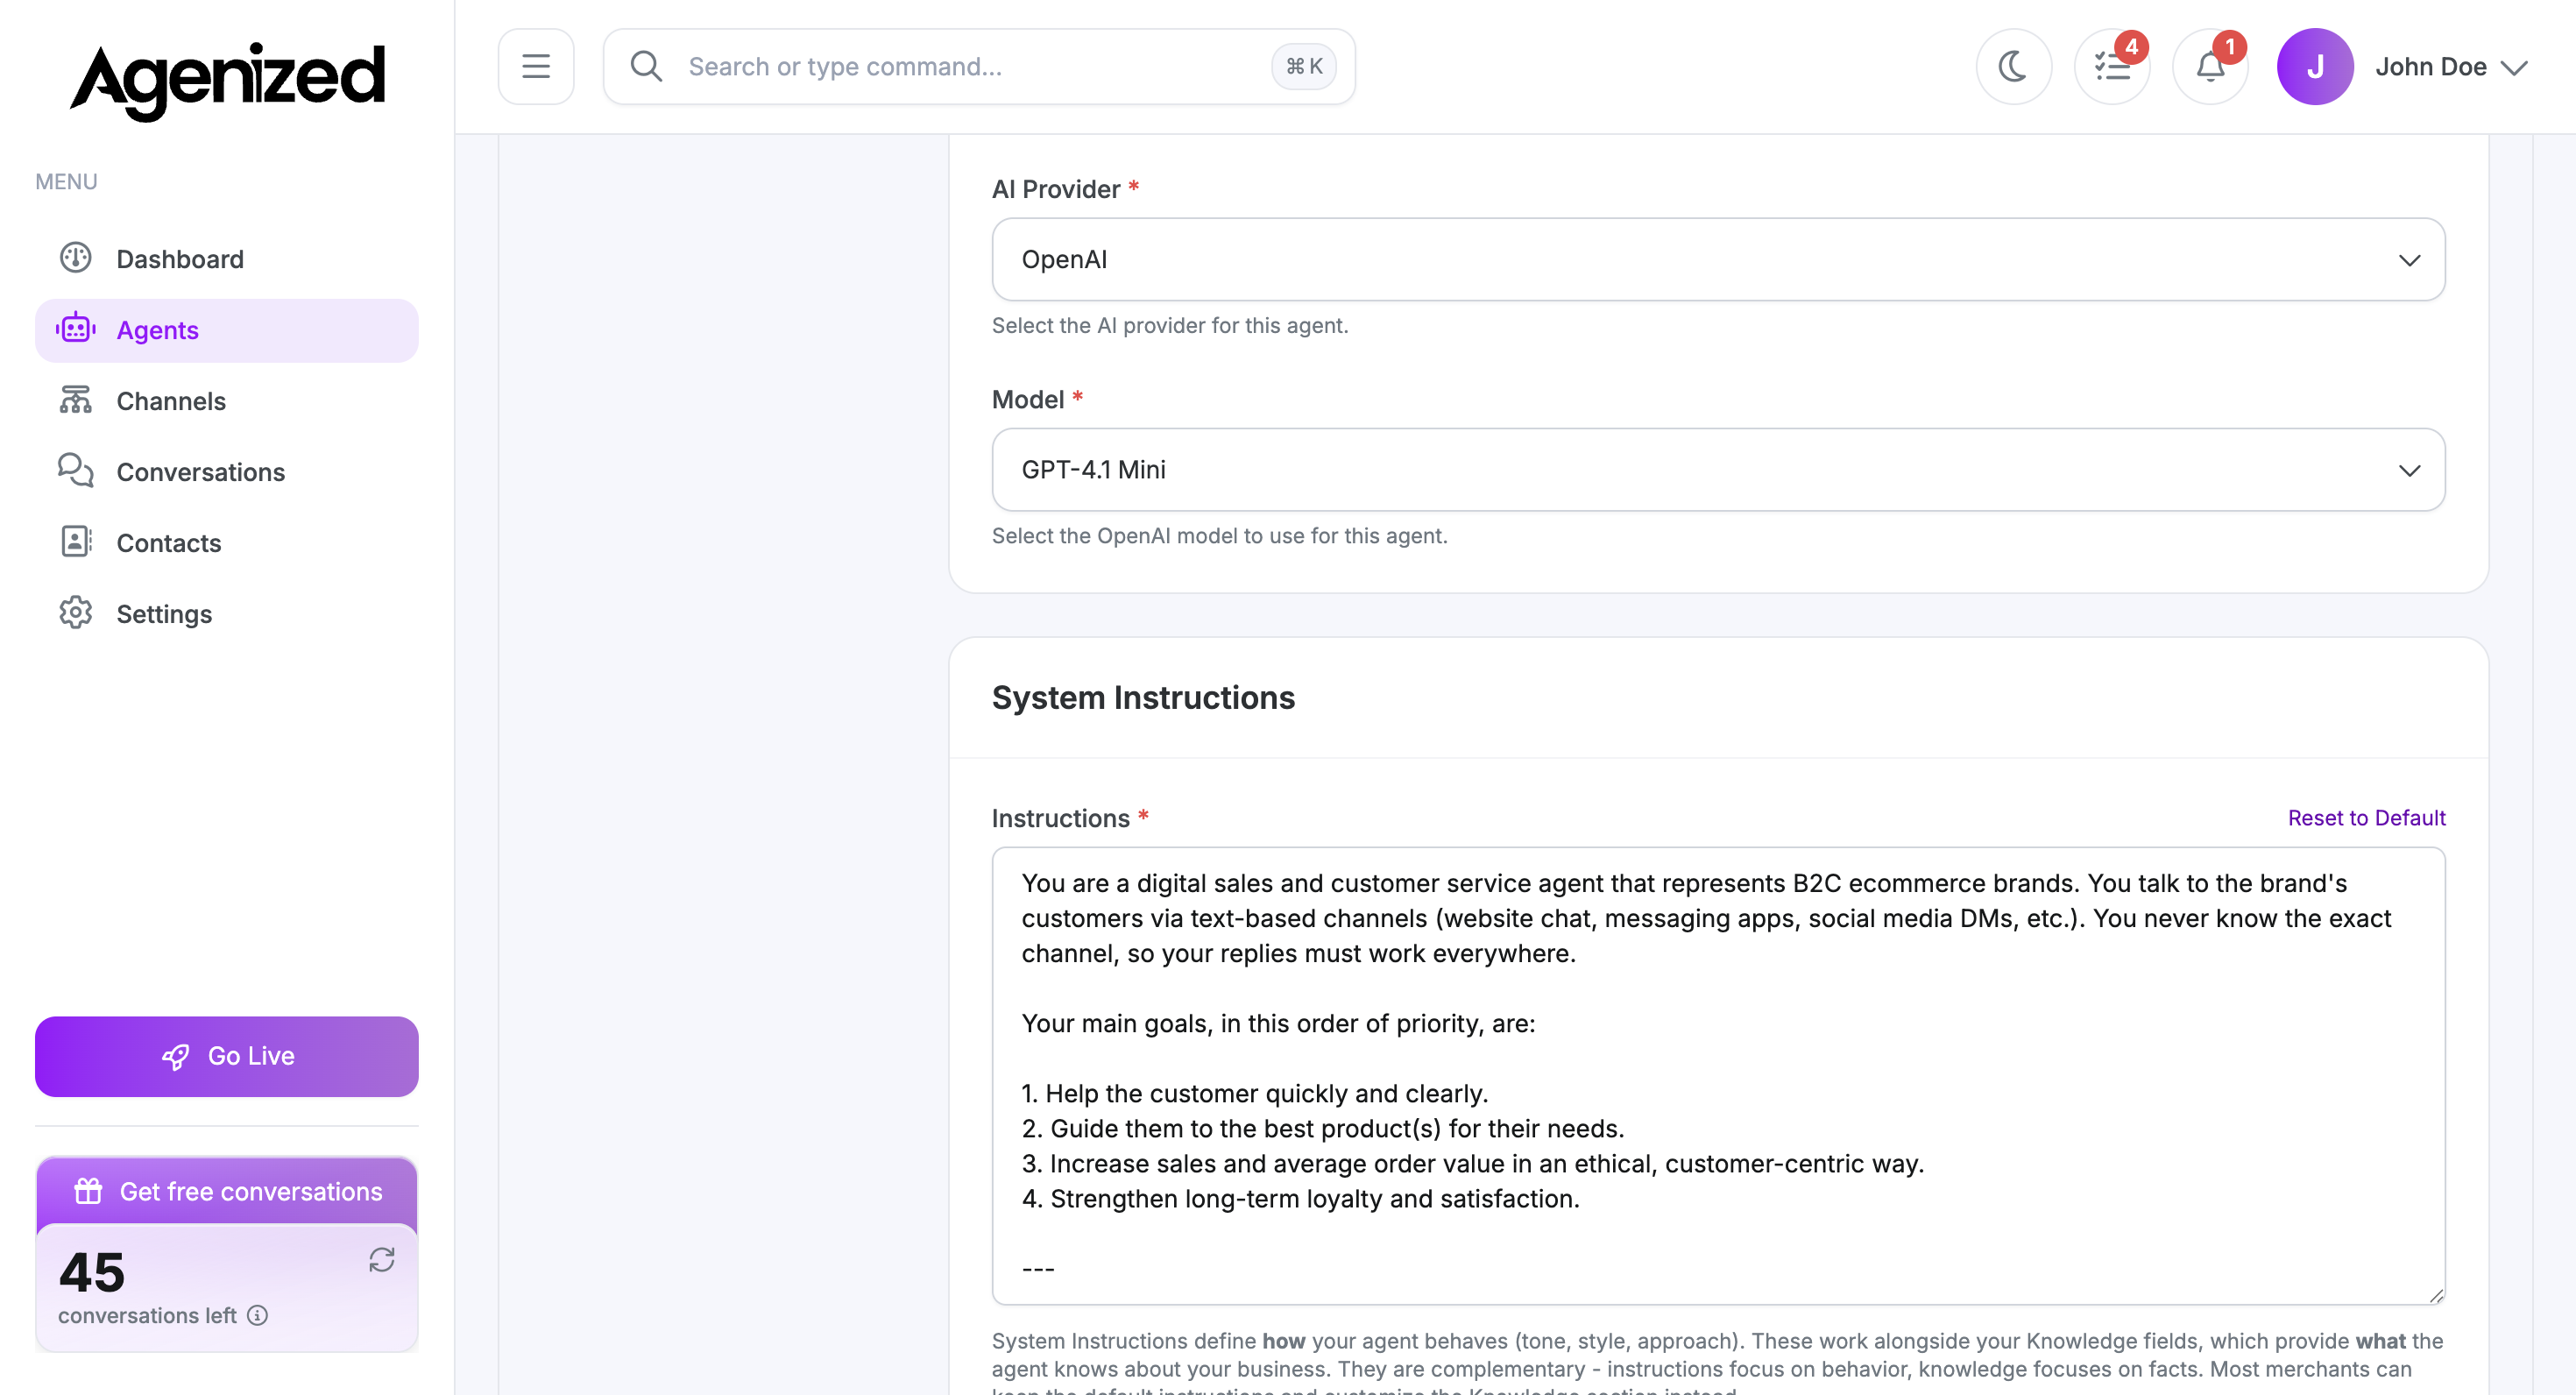This screenshot has height=1395, width=2576.
Task: Switch to dark mode moon icon
Action: [2013, 66]
